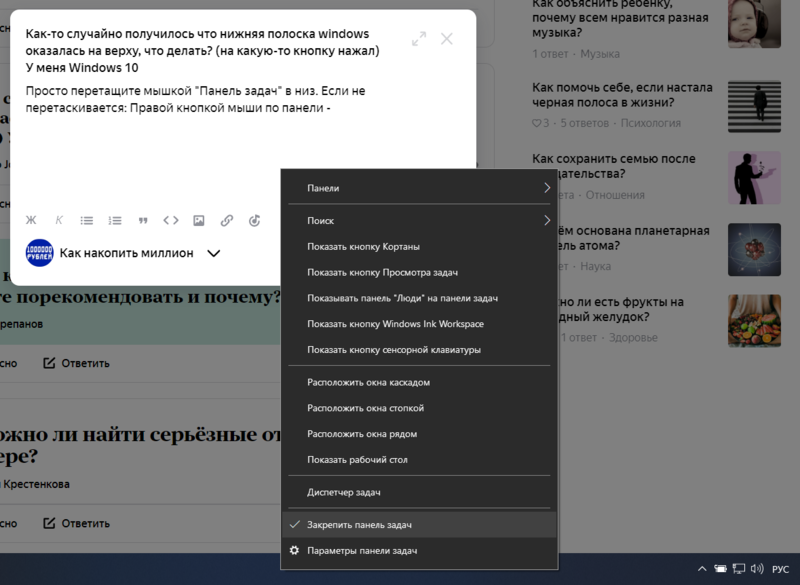Viewport: 800px width, 585px height.
Task: Open the 'Здоровье' topic tag
Action: click(633, 338)
